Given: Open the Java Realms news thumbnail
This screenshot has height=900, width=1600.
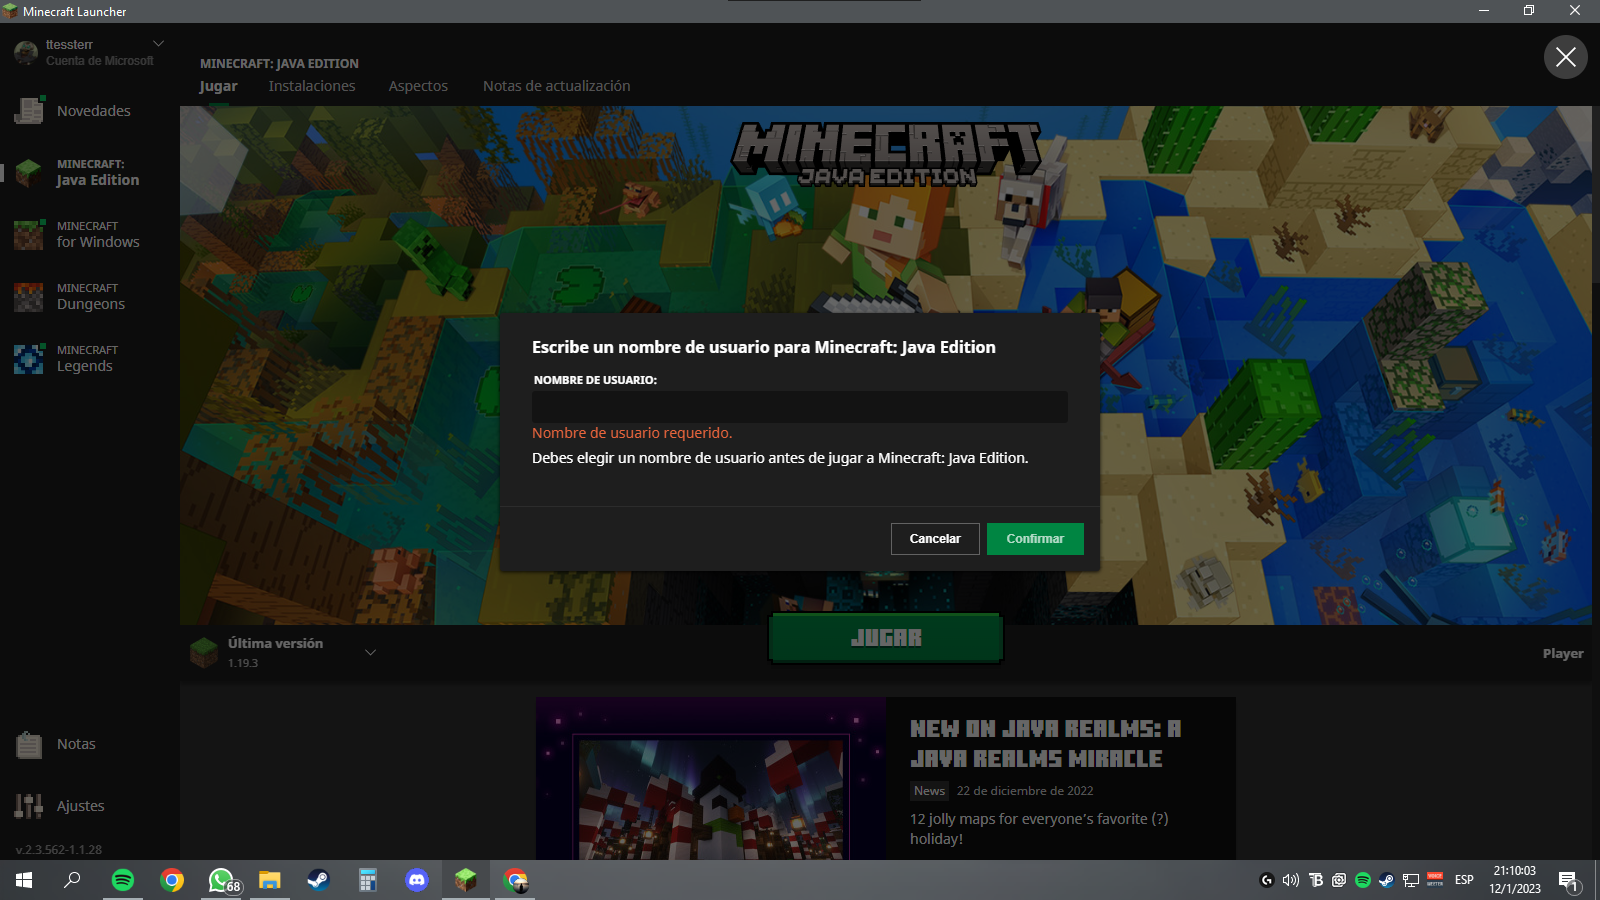Looking at the screenshot, I should (711, 779).
